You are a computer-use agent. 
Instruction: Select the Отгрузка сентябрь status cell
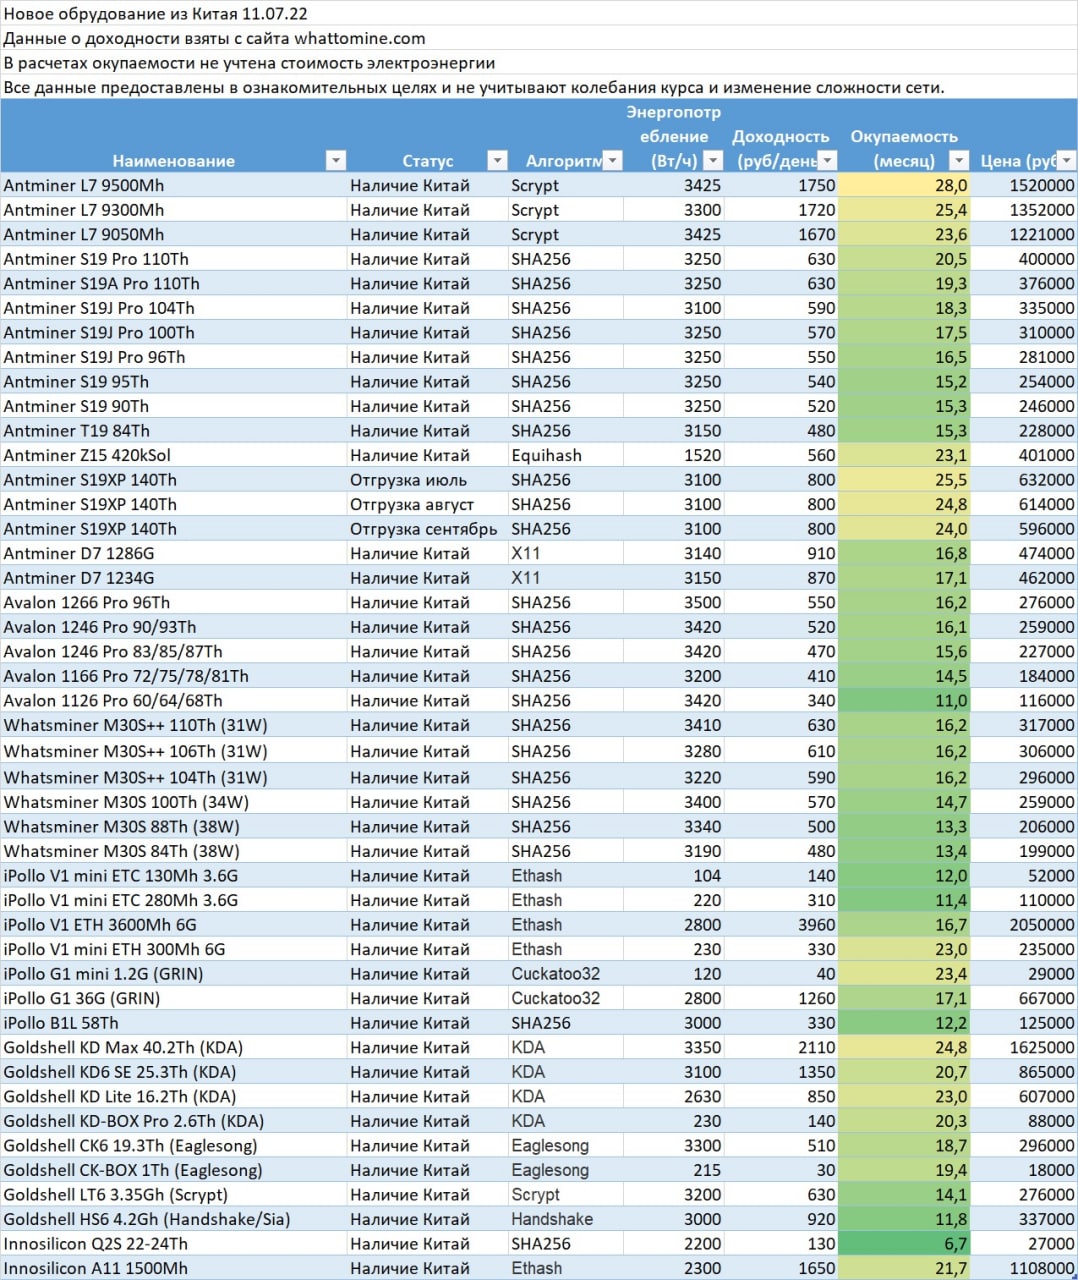(427, 529)
